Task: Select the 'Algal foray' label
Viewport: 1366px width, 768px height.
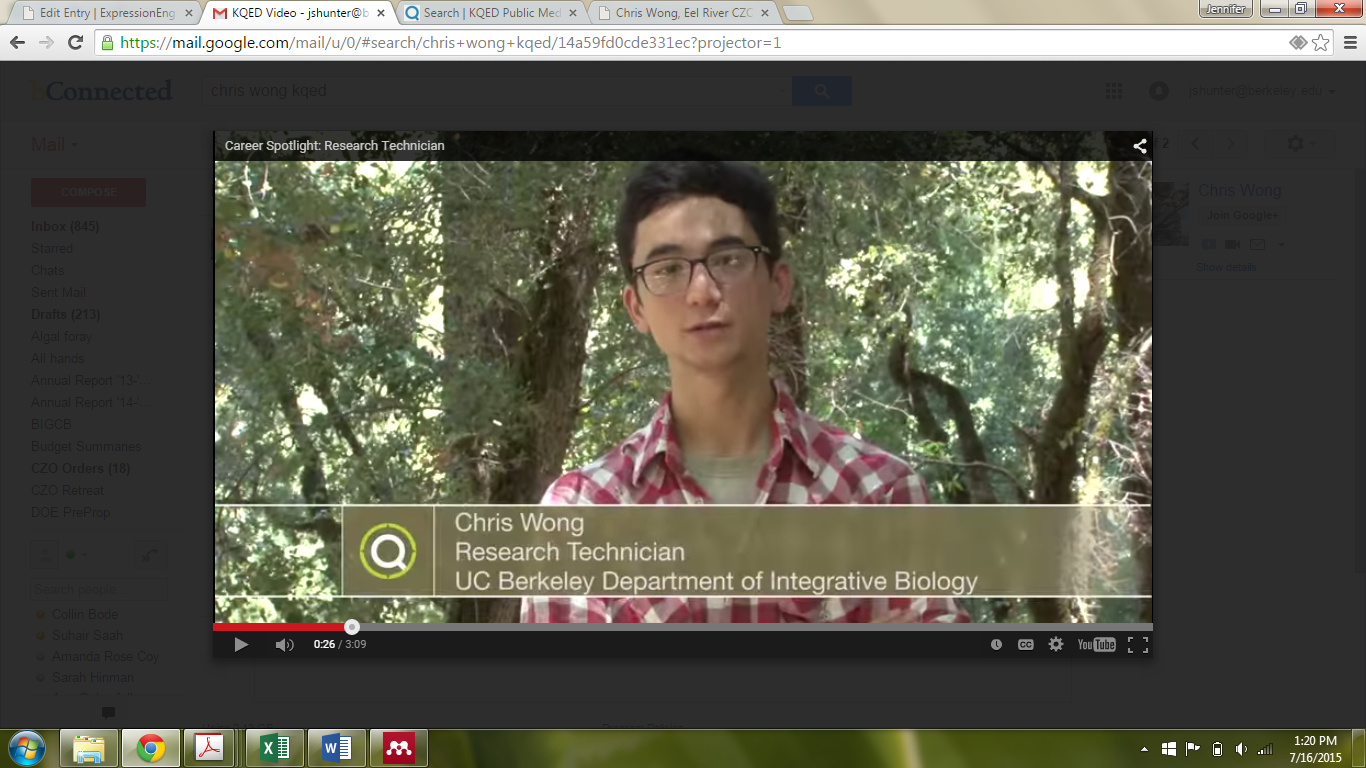Action: point(61,337)
